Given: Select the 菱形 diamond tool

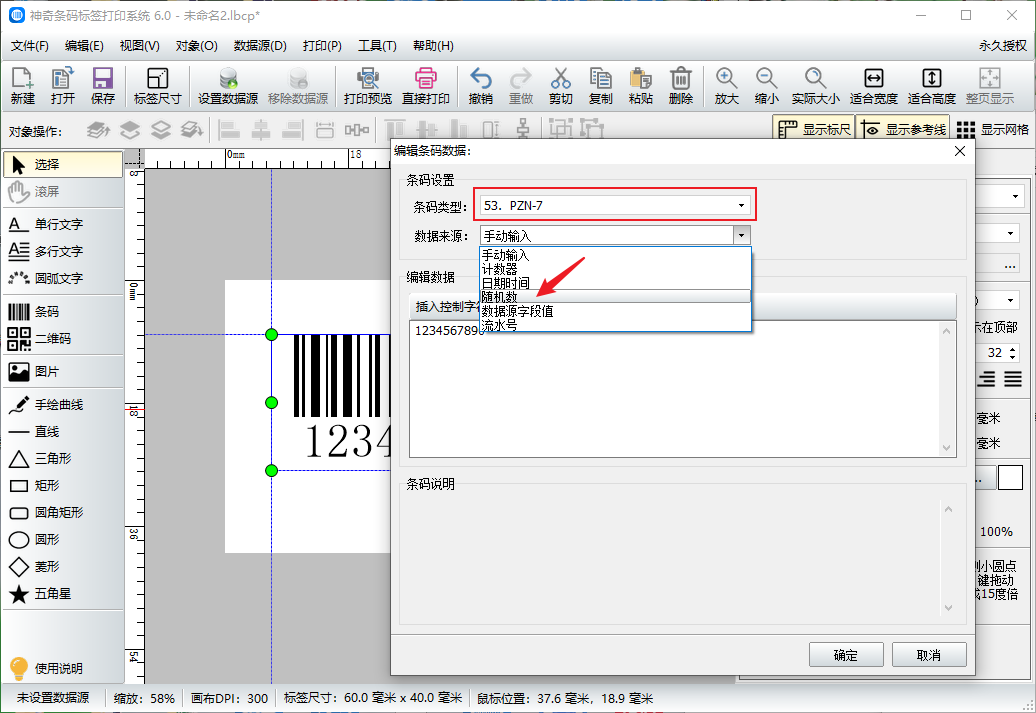Looking at the screenshot, I should 63,567.
